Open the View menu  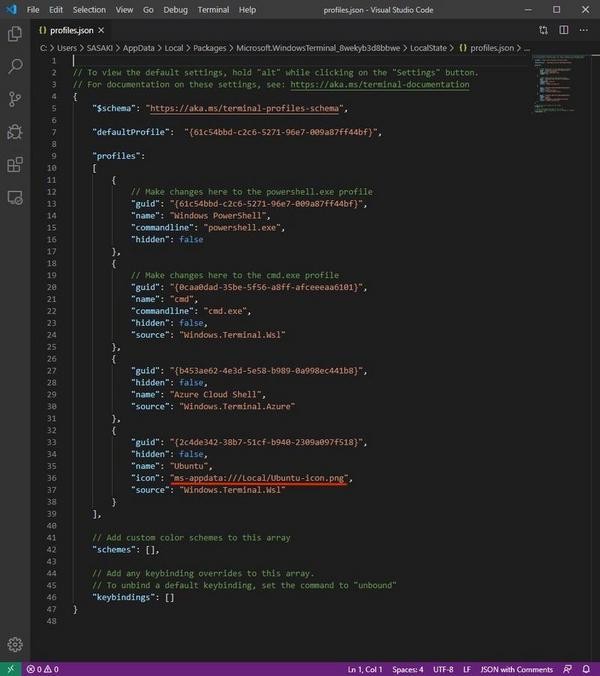(x=124, y=9)
